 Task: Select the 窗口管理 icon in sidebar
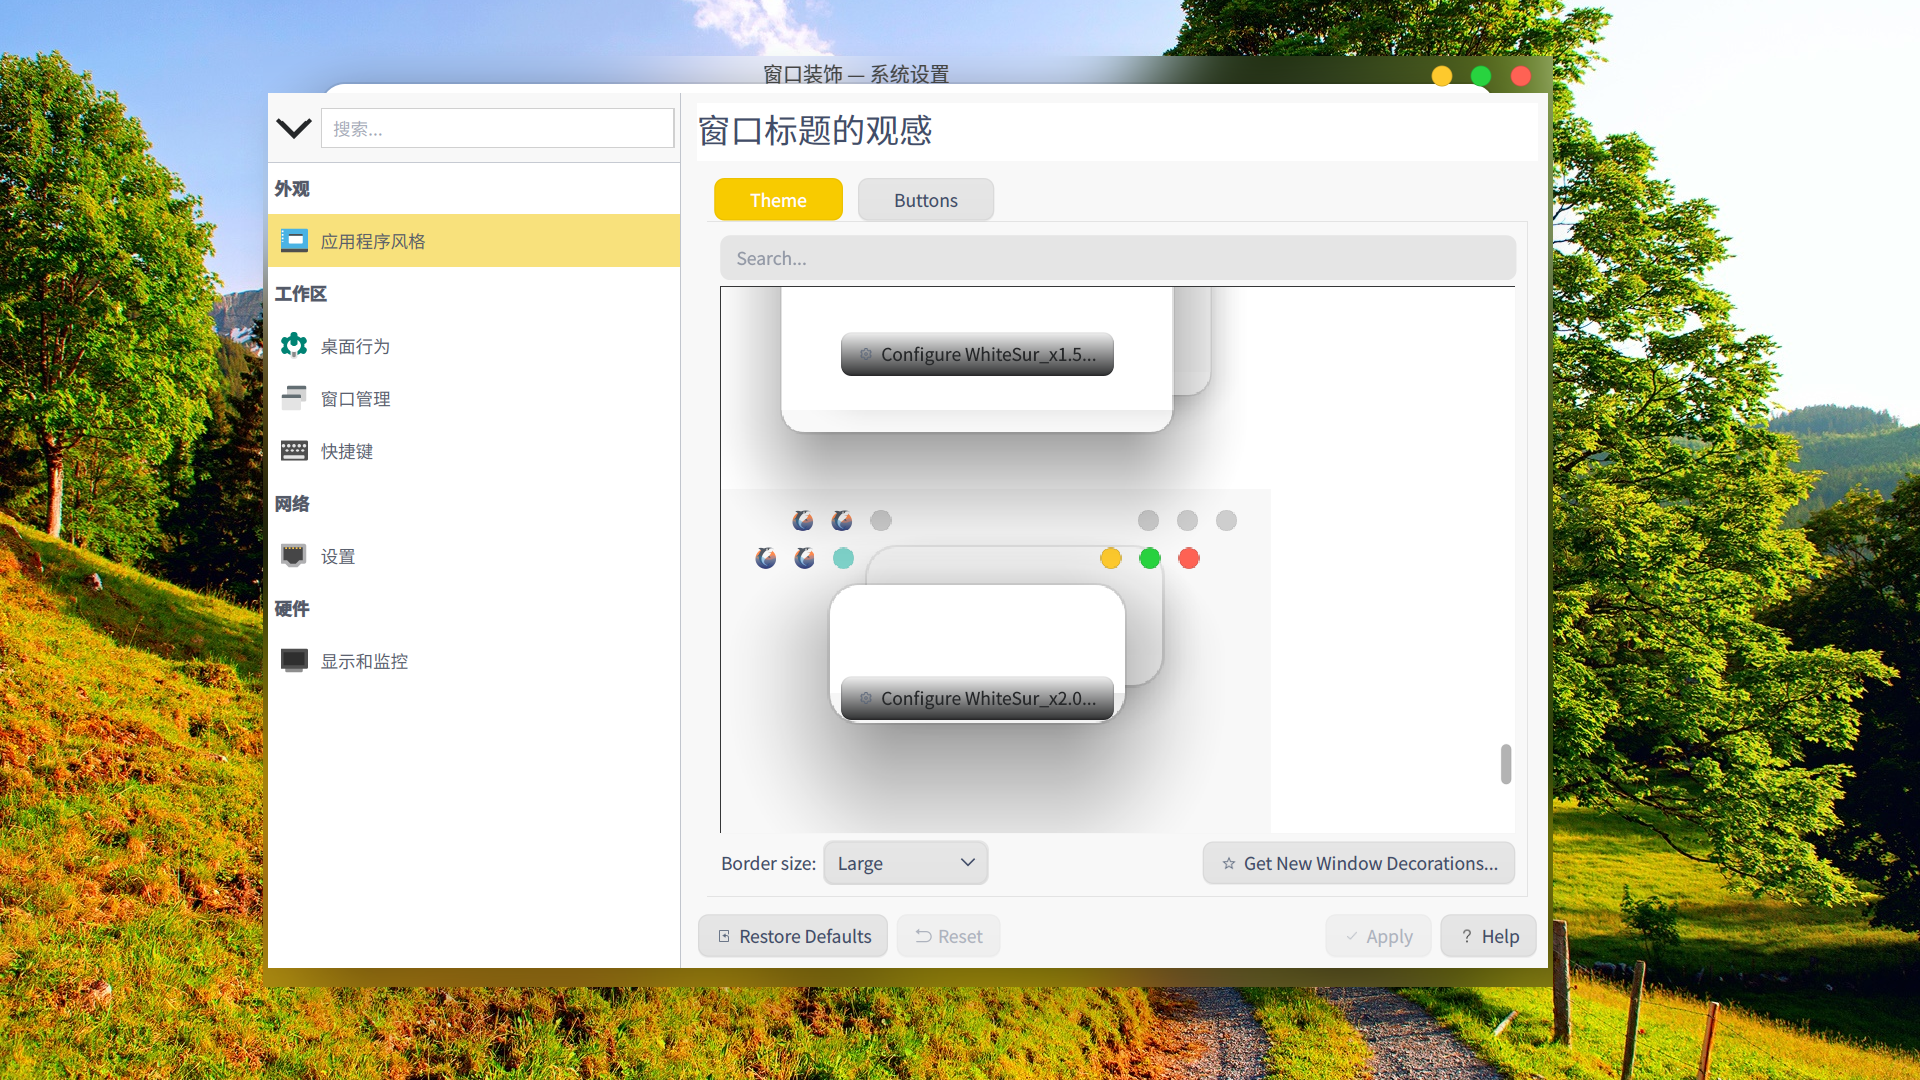coord(294,398)
